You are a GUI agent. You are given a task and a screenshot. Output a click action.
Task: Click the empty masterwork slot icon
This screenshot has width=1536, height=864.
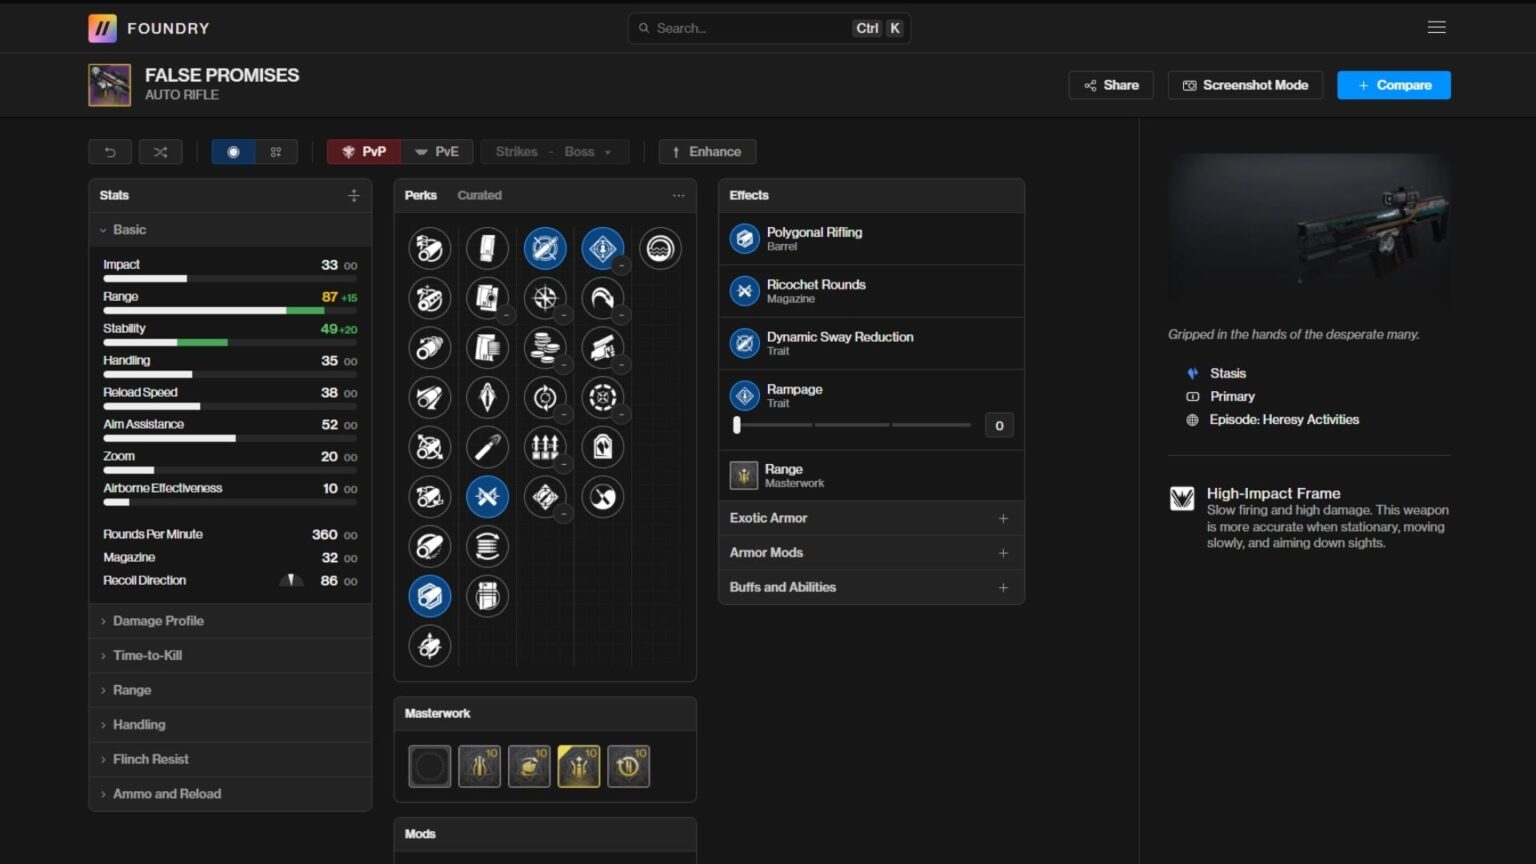tap(429, 767)
